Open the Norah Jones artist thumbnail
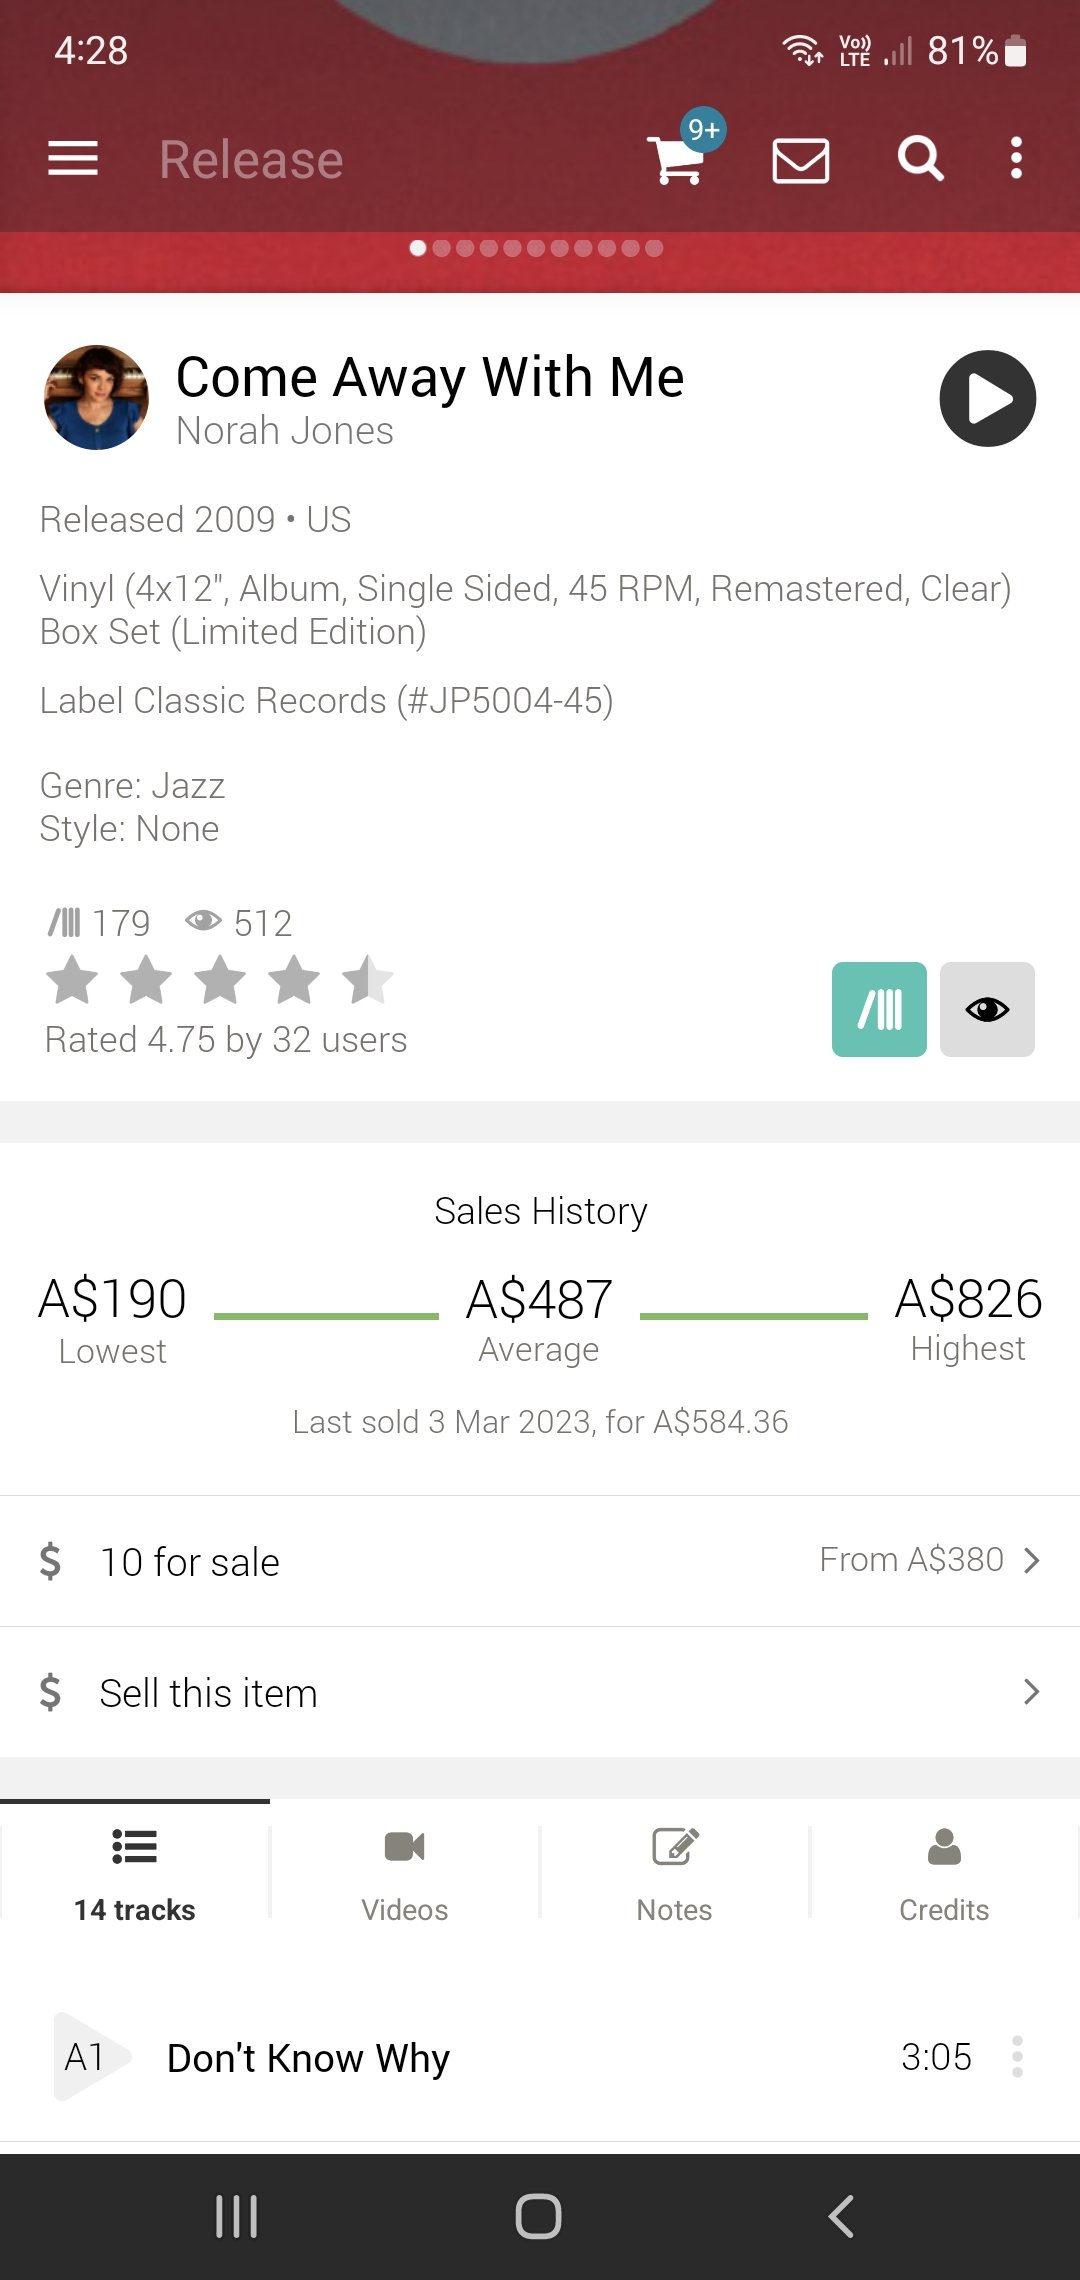The image size is (1080, 2280). (96, 398)
